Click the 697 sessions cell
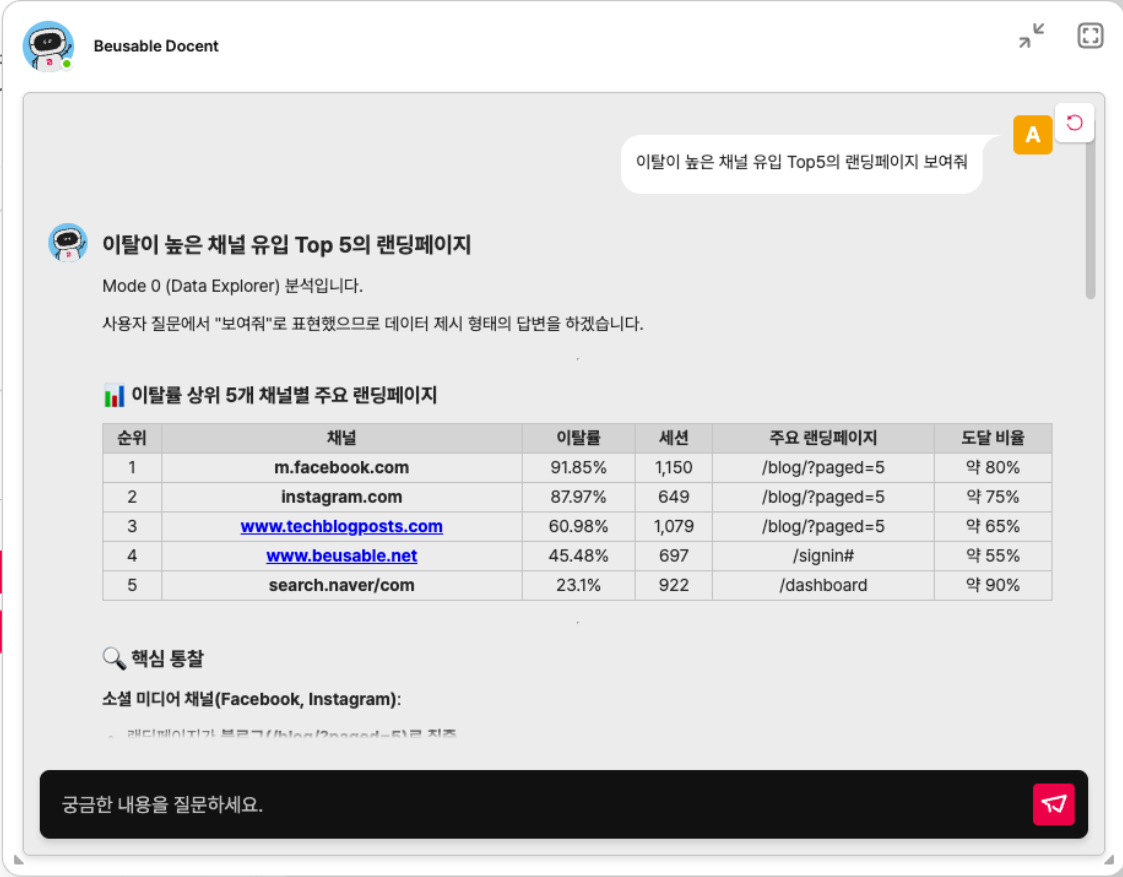 (673, 556)
